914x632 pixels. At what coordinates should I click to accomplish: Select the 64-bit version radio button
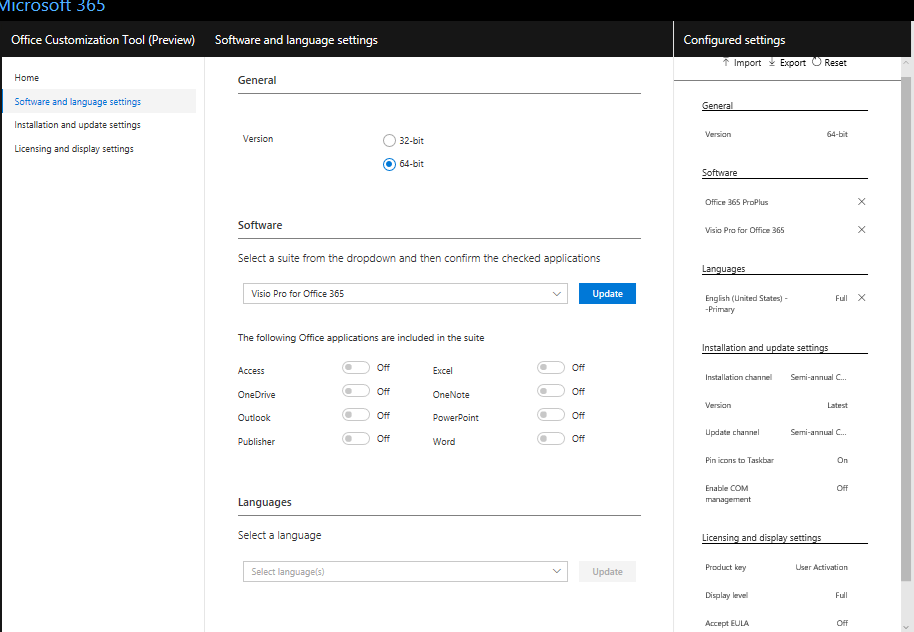tap(389, 164)
